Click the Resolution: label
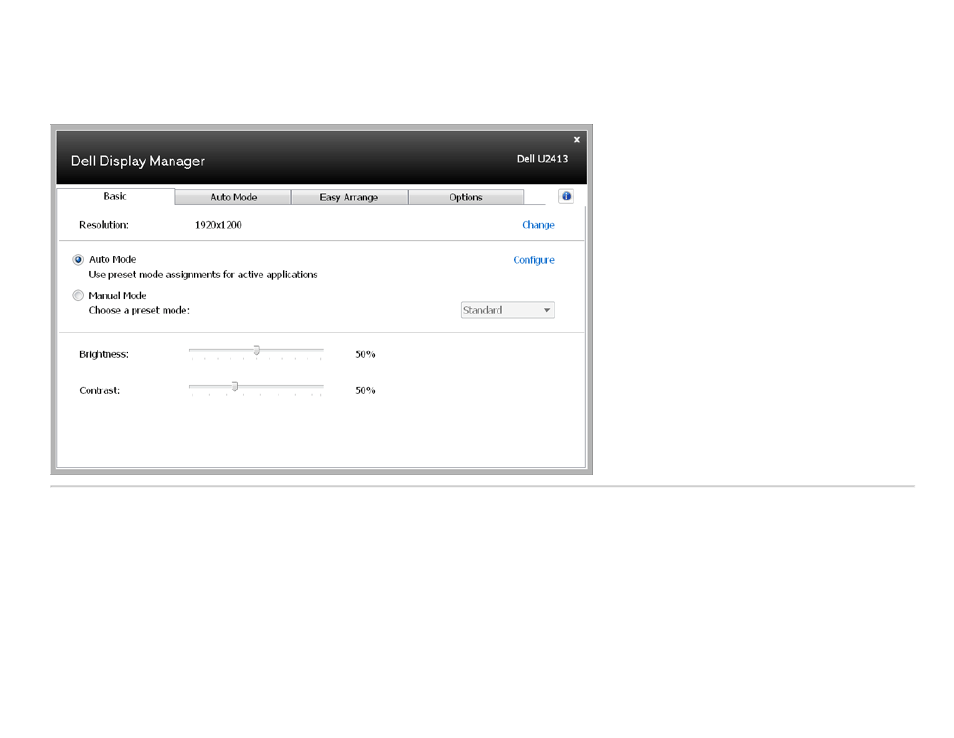The width and height of the screenshot is (954, 738). pos(104,225)
